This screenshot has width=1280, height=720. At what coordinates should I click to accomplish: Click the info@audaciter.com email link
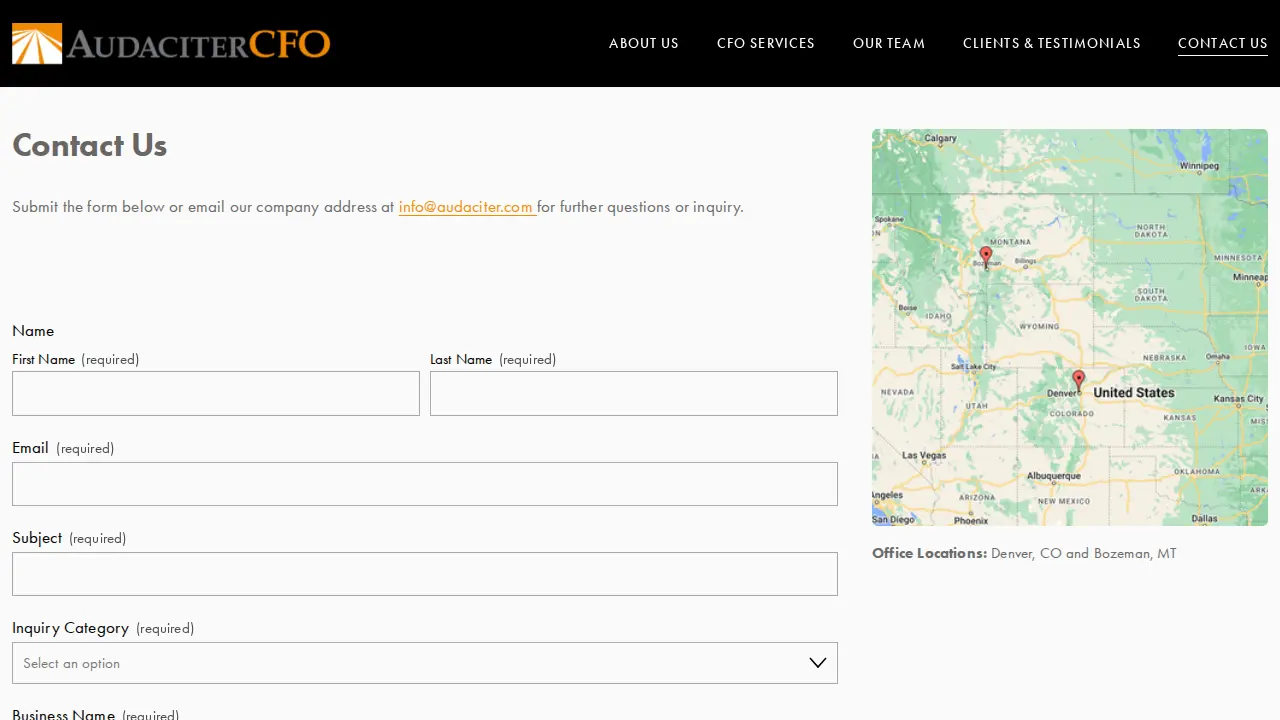click(x=466, y=207)
